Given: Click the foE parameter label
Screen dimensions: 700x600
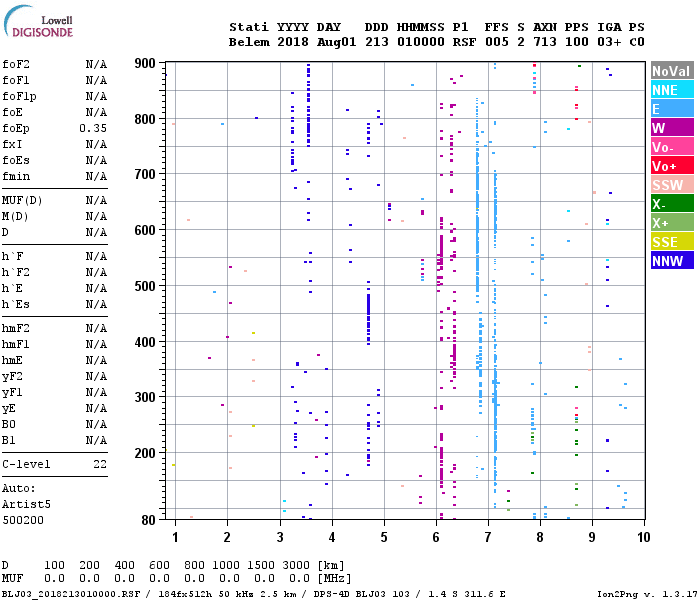Looking at the screenshot, I should pos(12,112).
